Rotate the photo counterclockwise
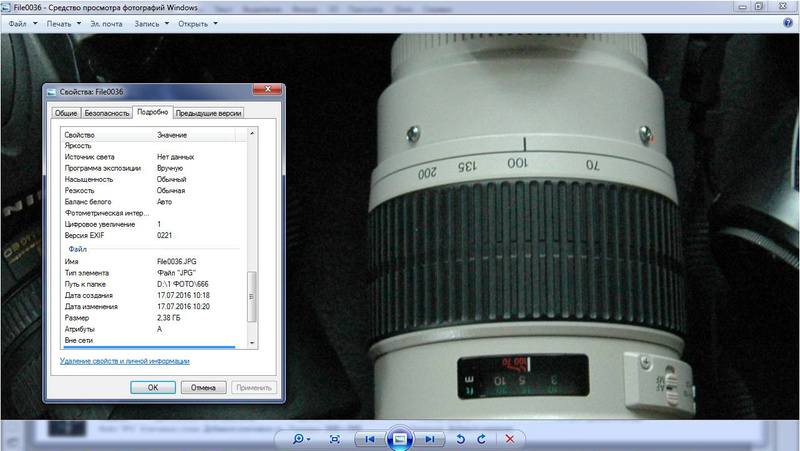 (x=460, y=439)
